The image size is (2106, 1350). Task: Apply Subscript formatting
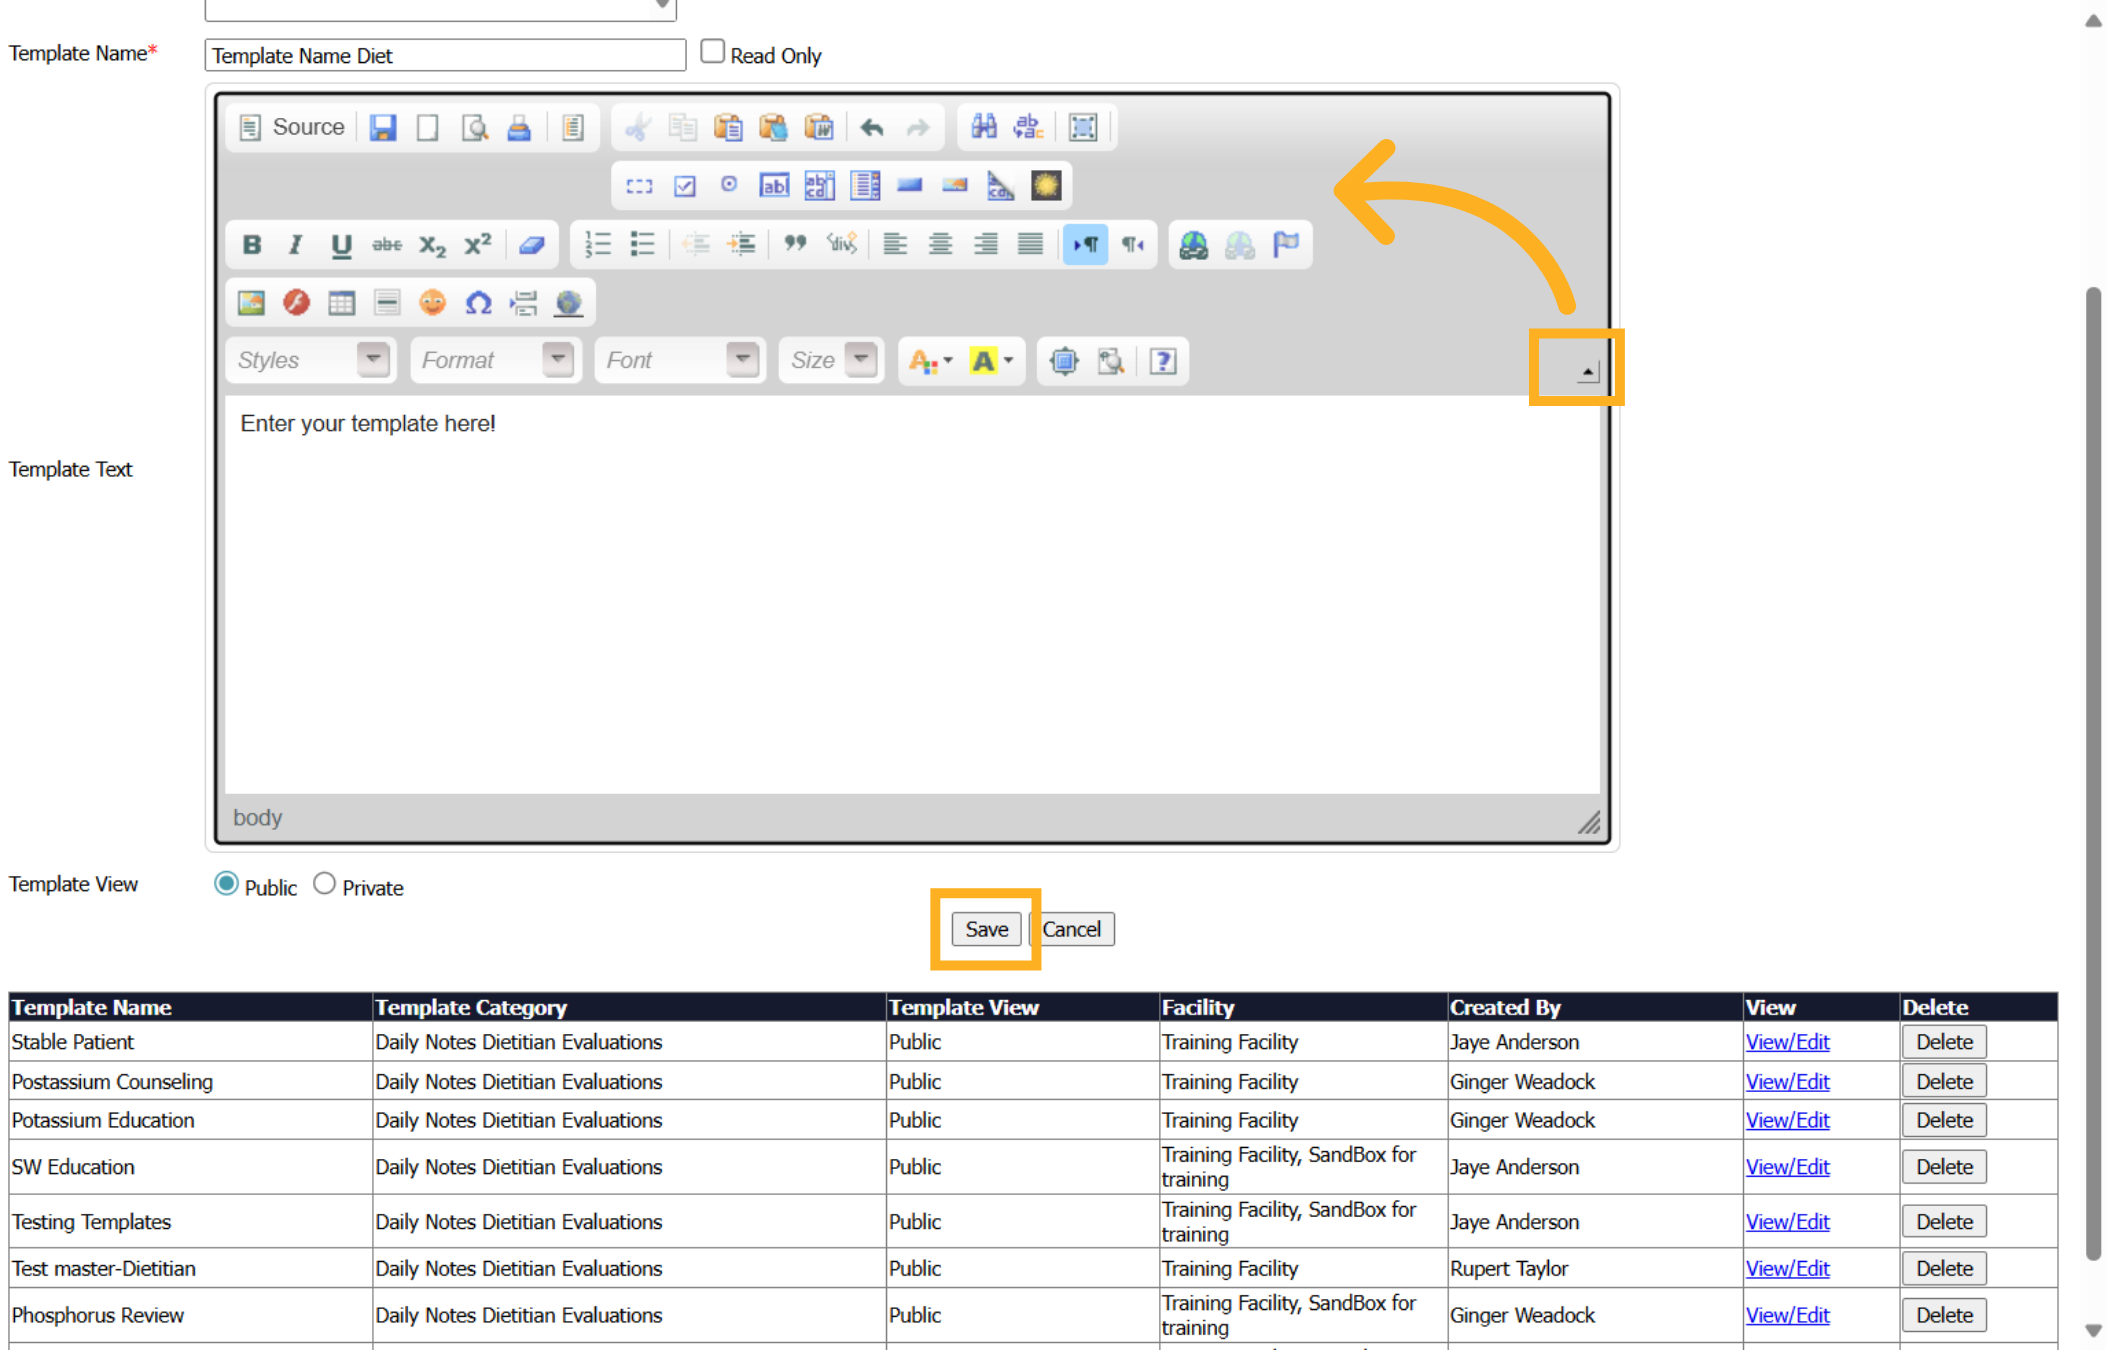click(x=432, y=245)
